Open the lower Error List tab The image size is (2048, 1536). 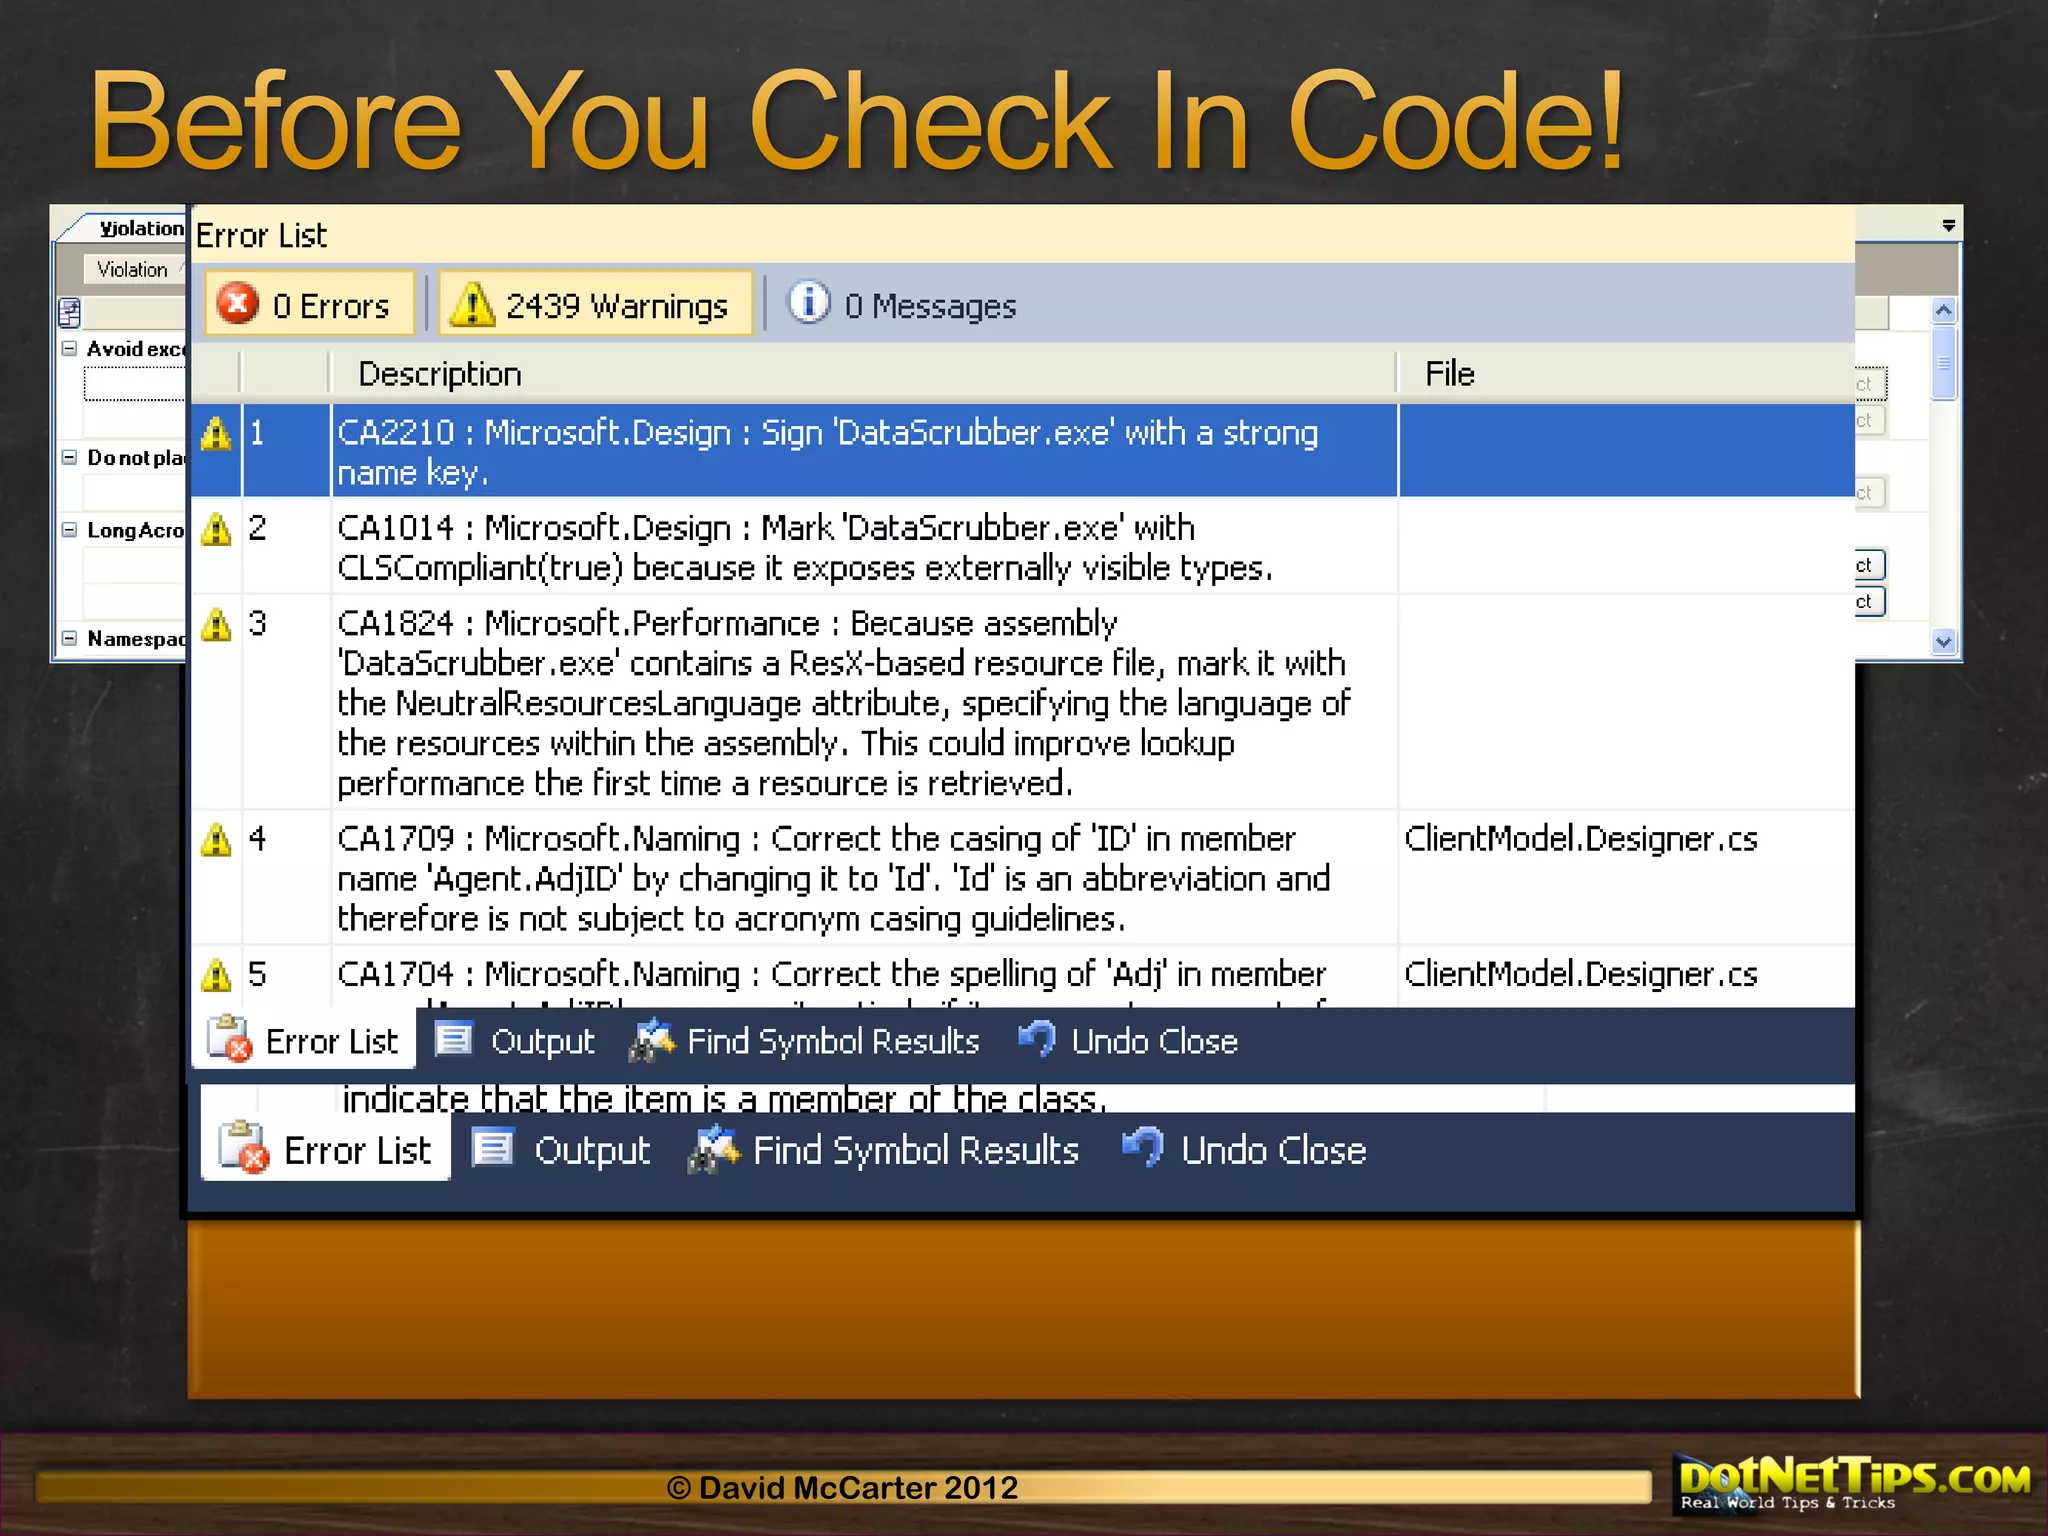[x=326, y=1148]
